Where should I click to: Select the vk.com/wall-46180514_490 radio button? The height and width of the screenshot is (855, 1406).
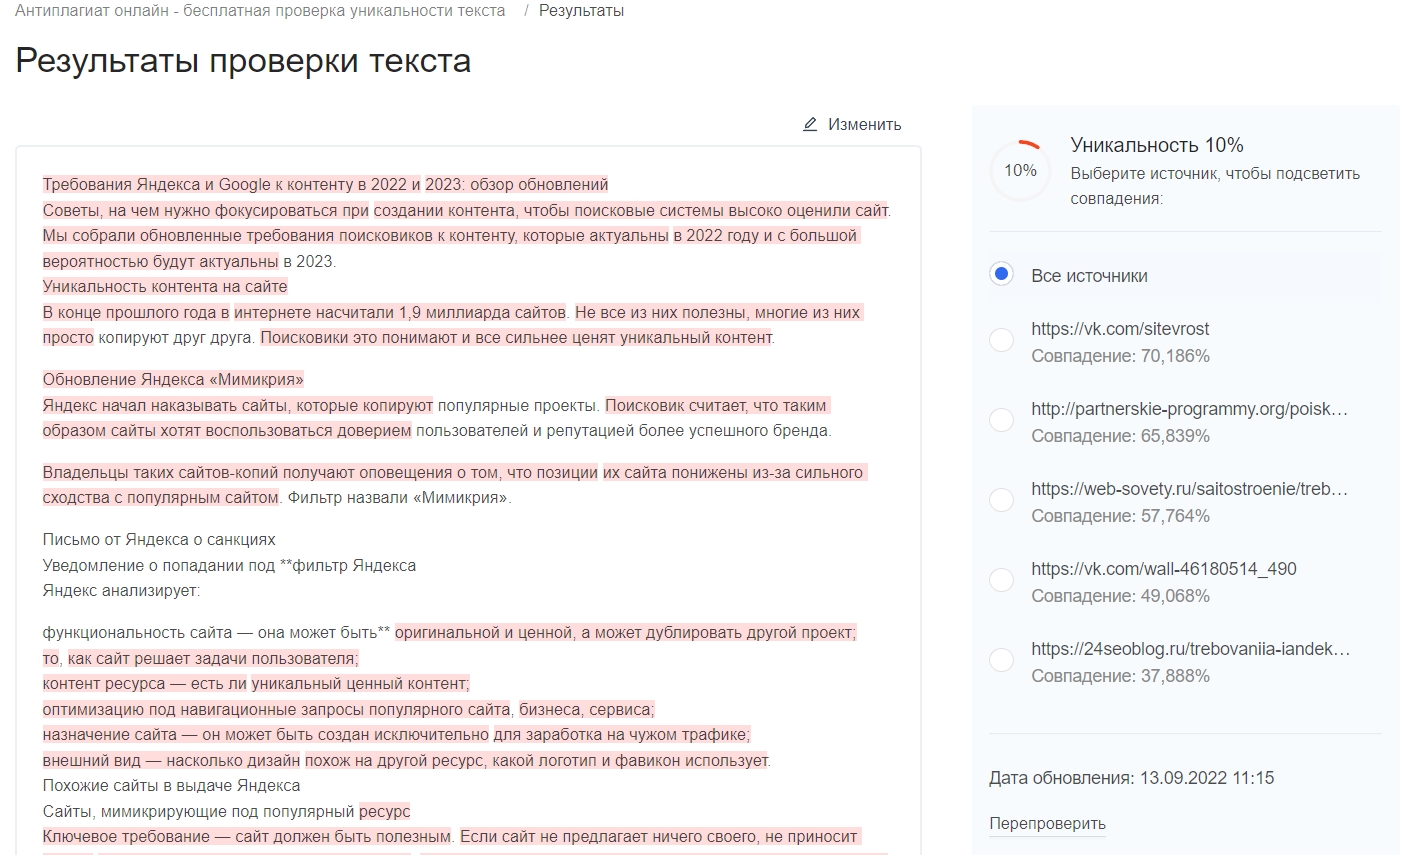(1001, 579)
